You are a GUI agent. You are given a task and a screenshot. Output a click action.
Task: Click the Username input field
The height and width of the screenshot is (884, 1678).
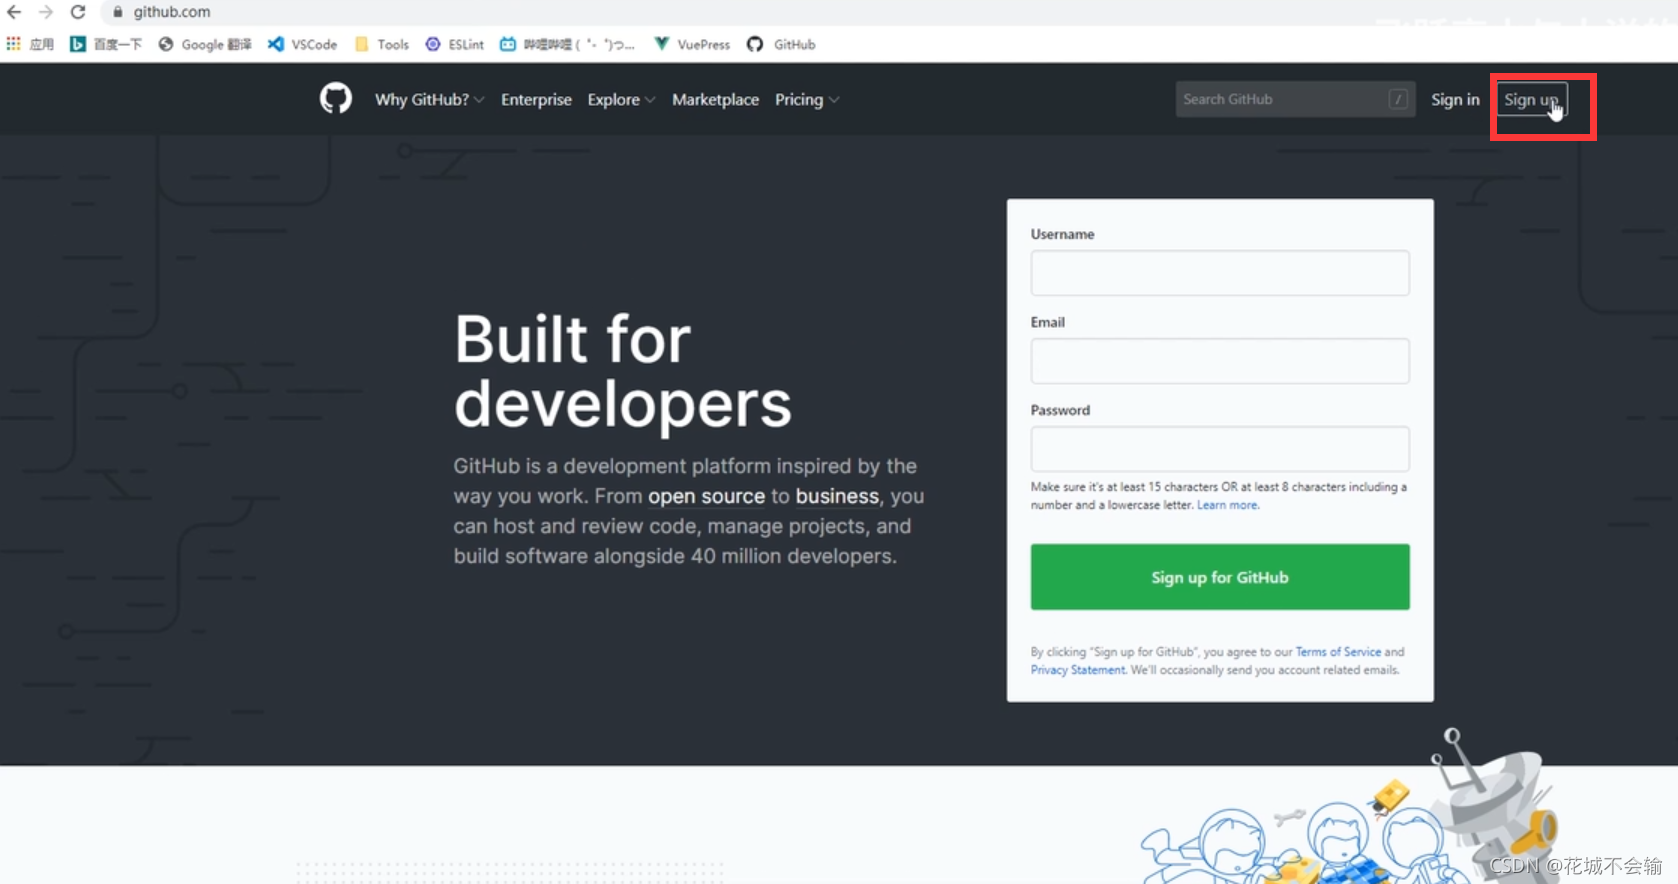click(x=1220, y=273)
